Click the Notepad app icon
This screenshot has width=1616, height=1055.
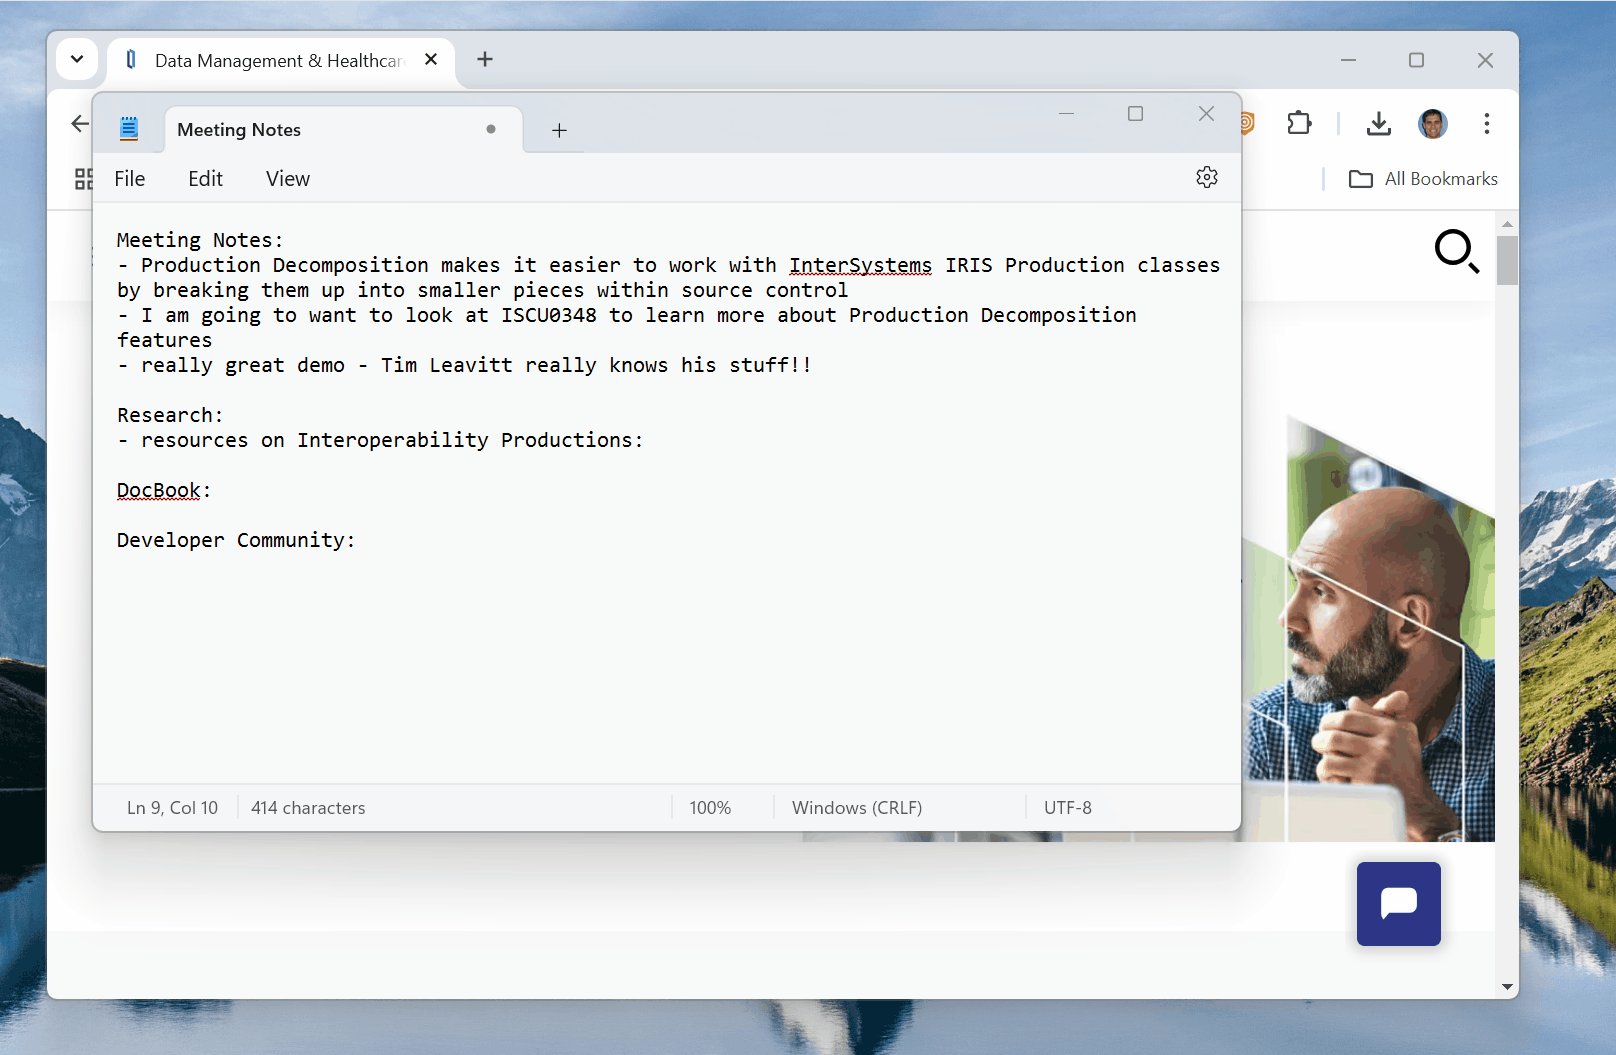click(129, 129)
